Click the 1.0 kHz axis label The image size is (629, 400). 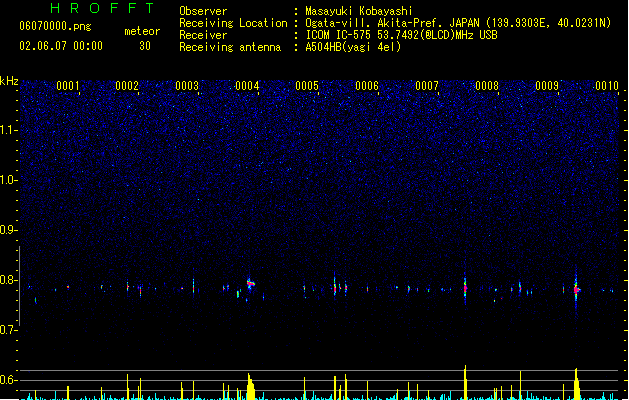click(9, 180)
